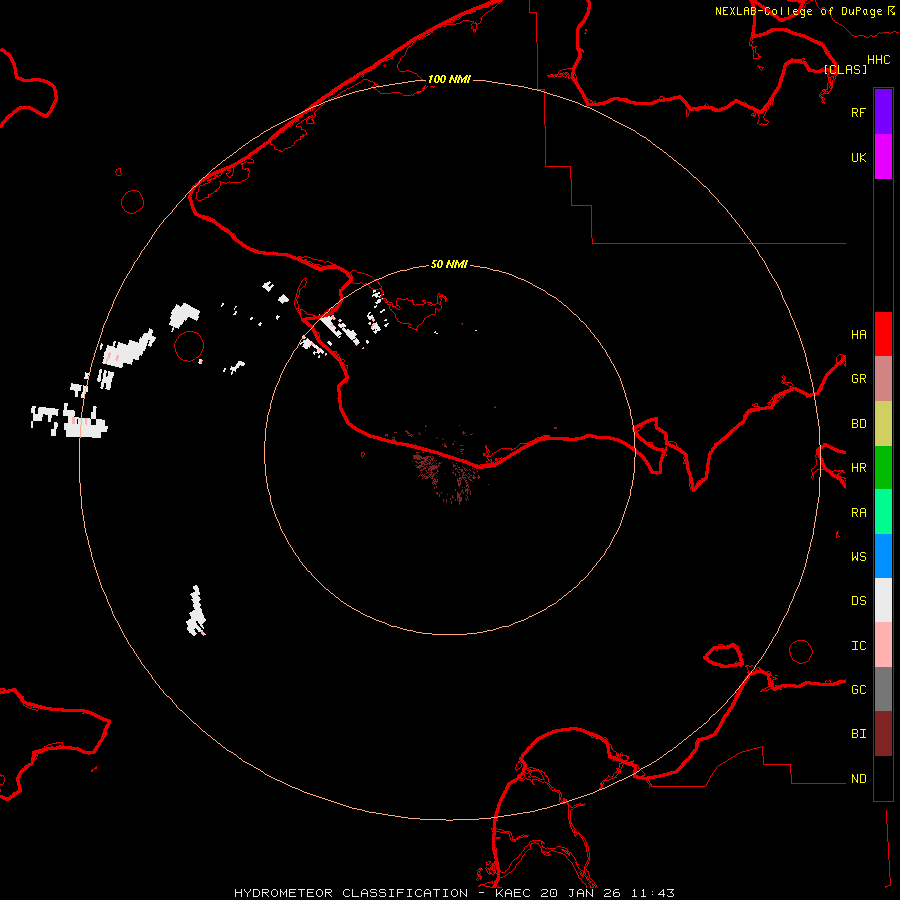Viewport: 900px width, 900px height.
Task: Select the yellow BD legend color swatch
Action: click(883, 424)
